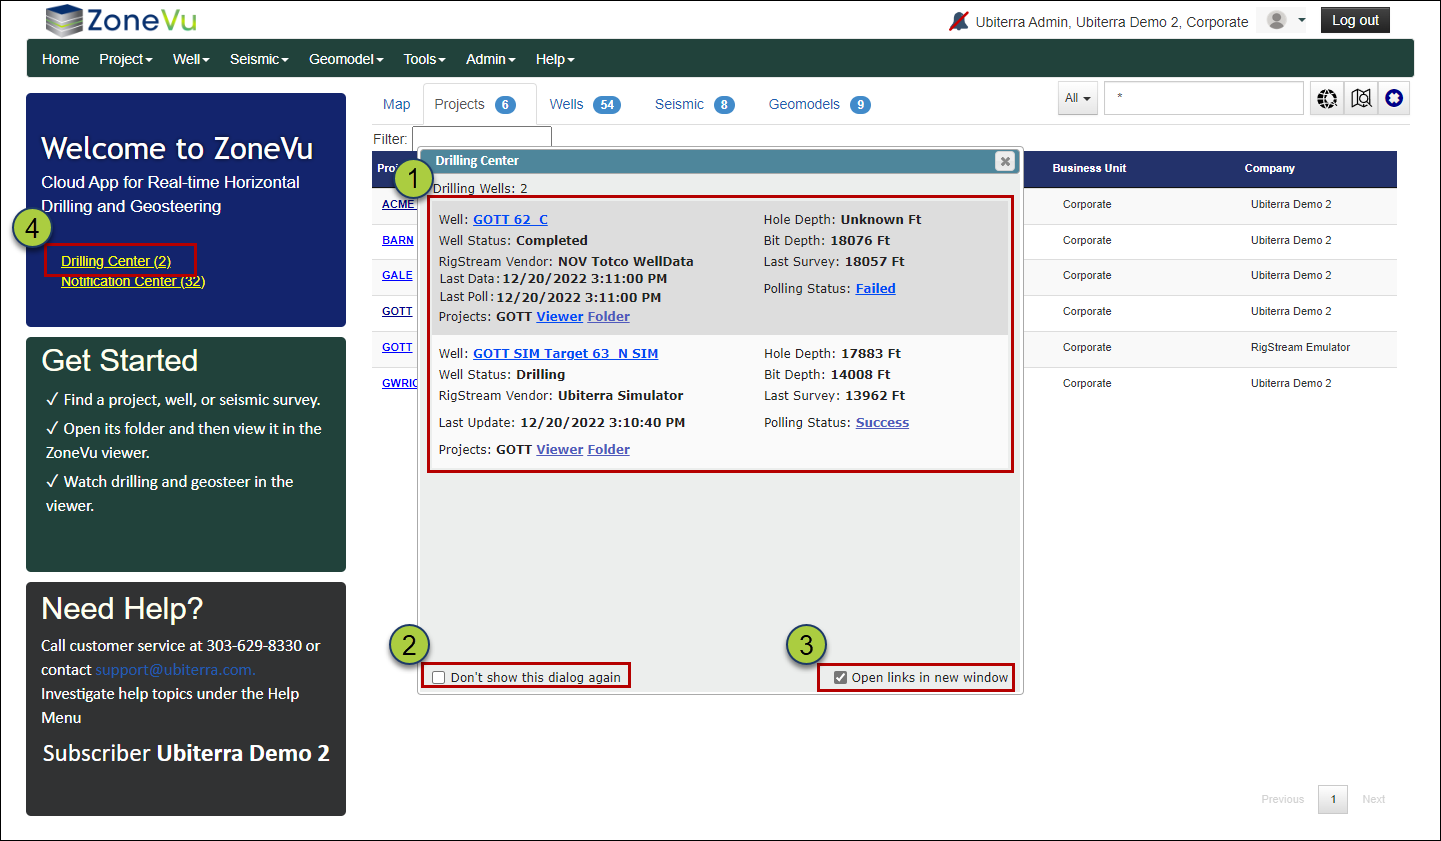Click 'Last Update: 12/20/2022 3:10:40 PM' text
The height and width of the screenshot is (841, 1441).
pos(562,423)
